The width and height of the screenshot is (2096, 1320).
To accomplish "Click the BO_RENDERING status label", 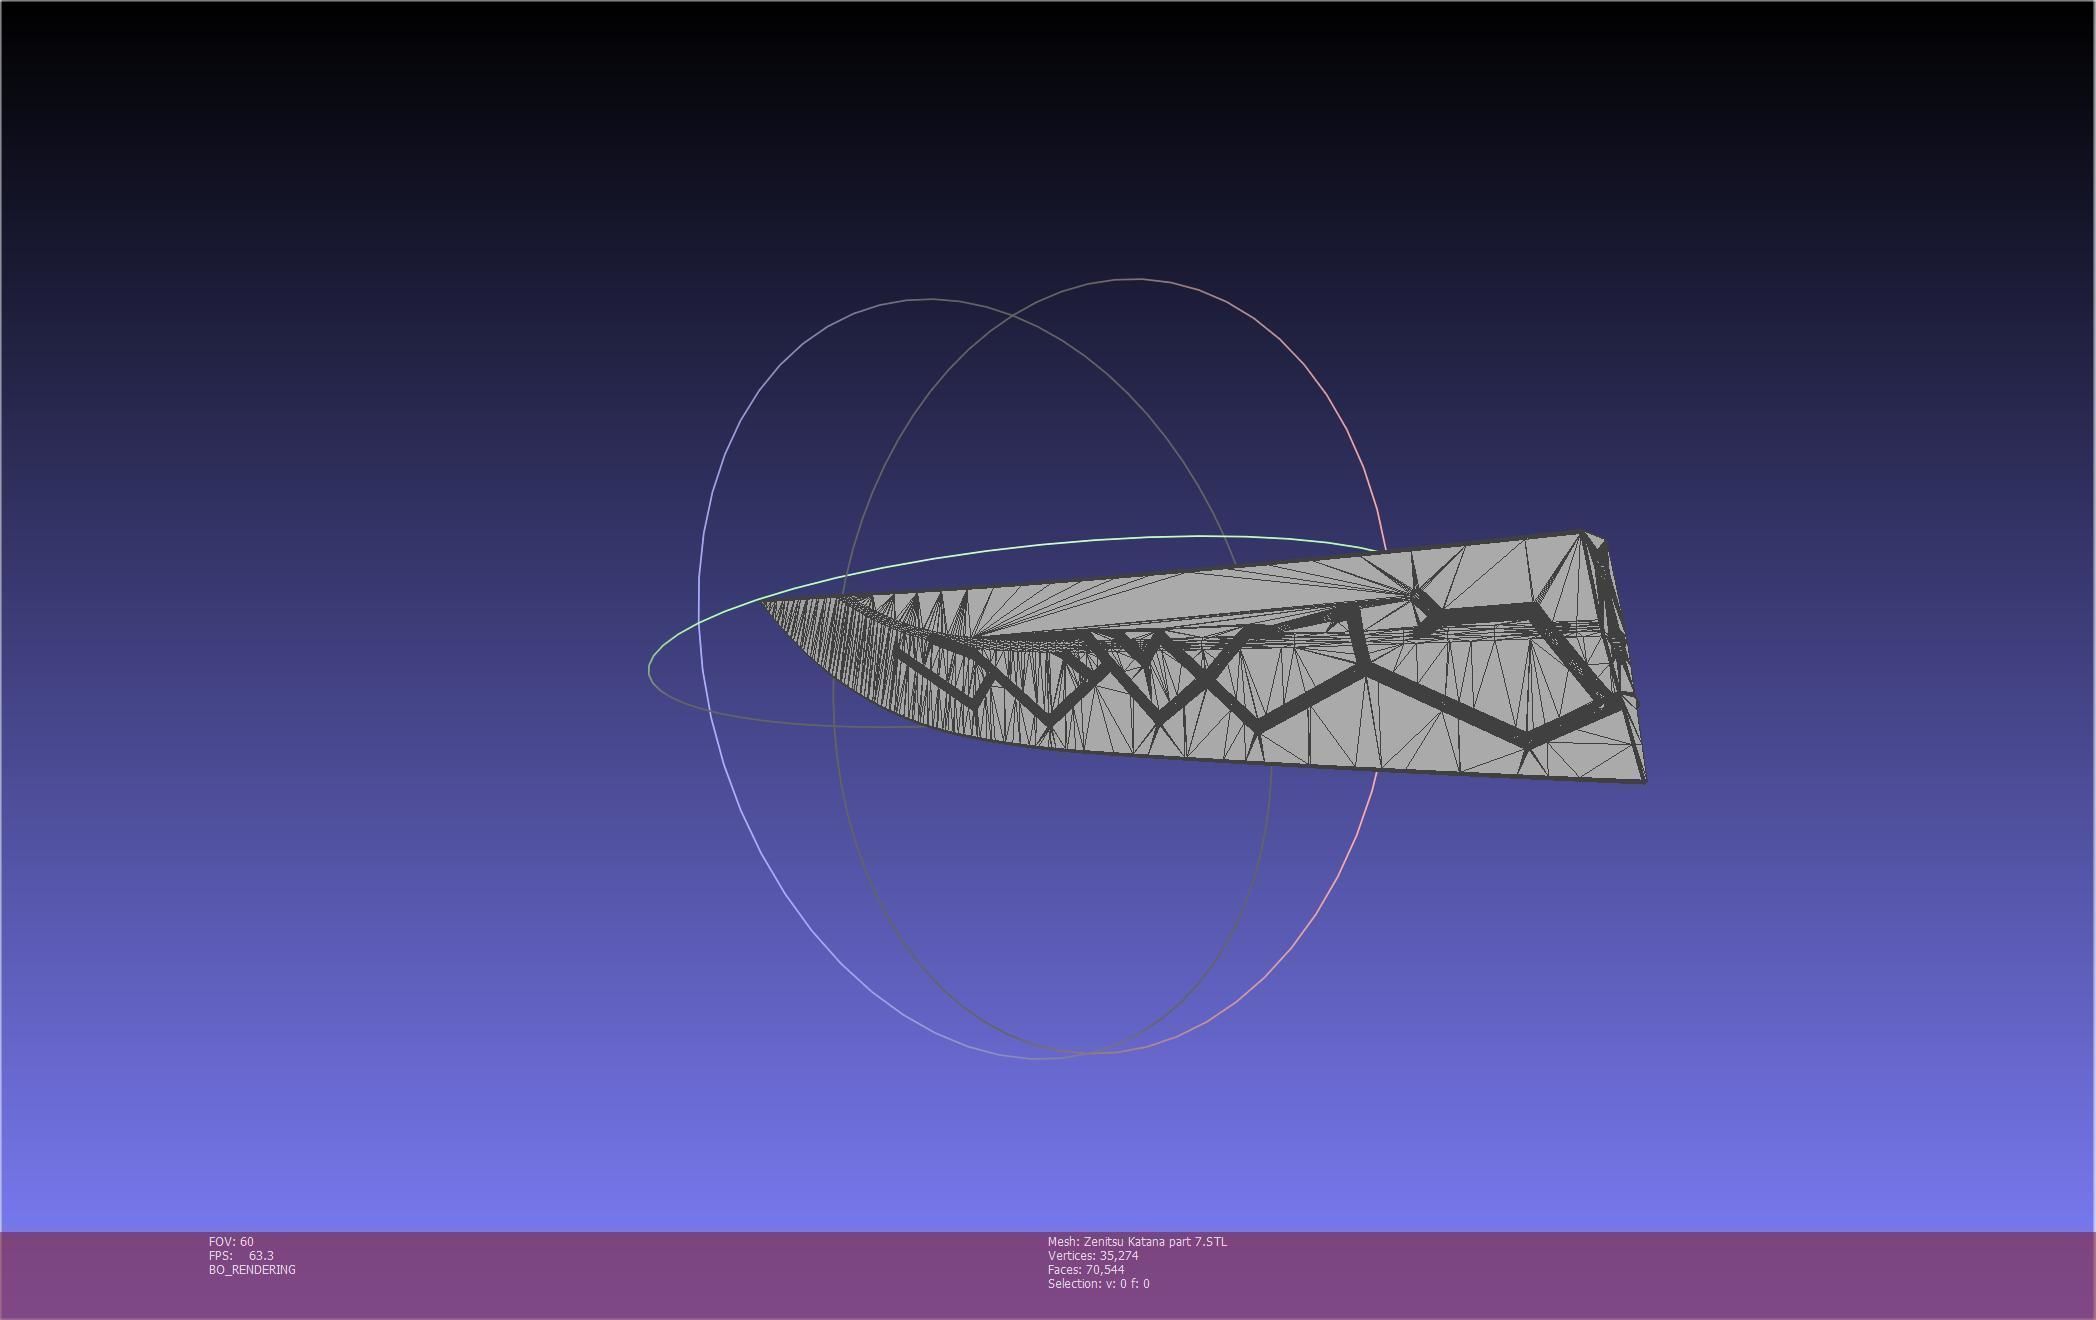I will coord(252,1269).
